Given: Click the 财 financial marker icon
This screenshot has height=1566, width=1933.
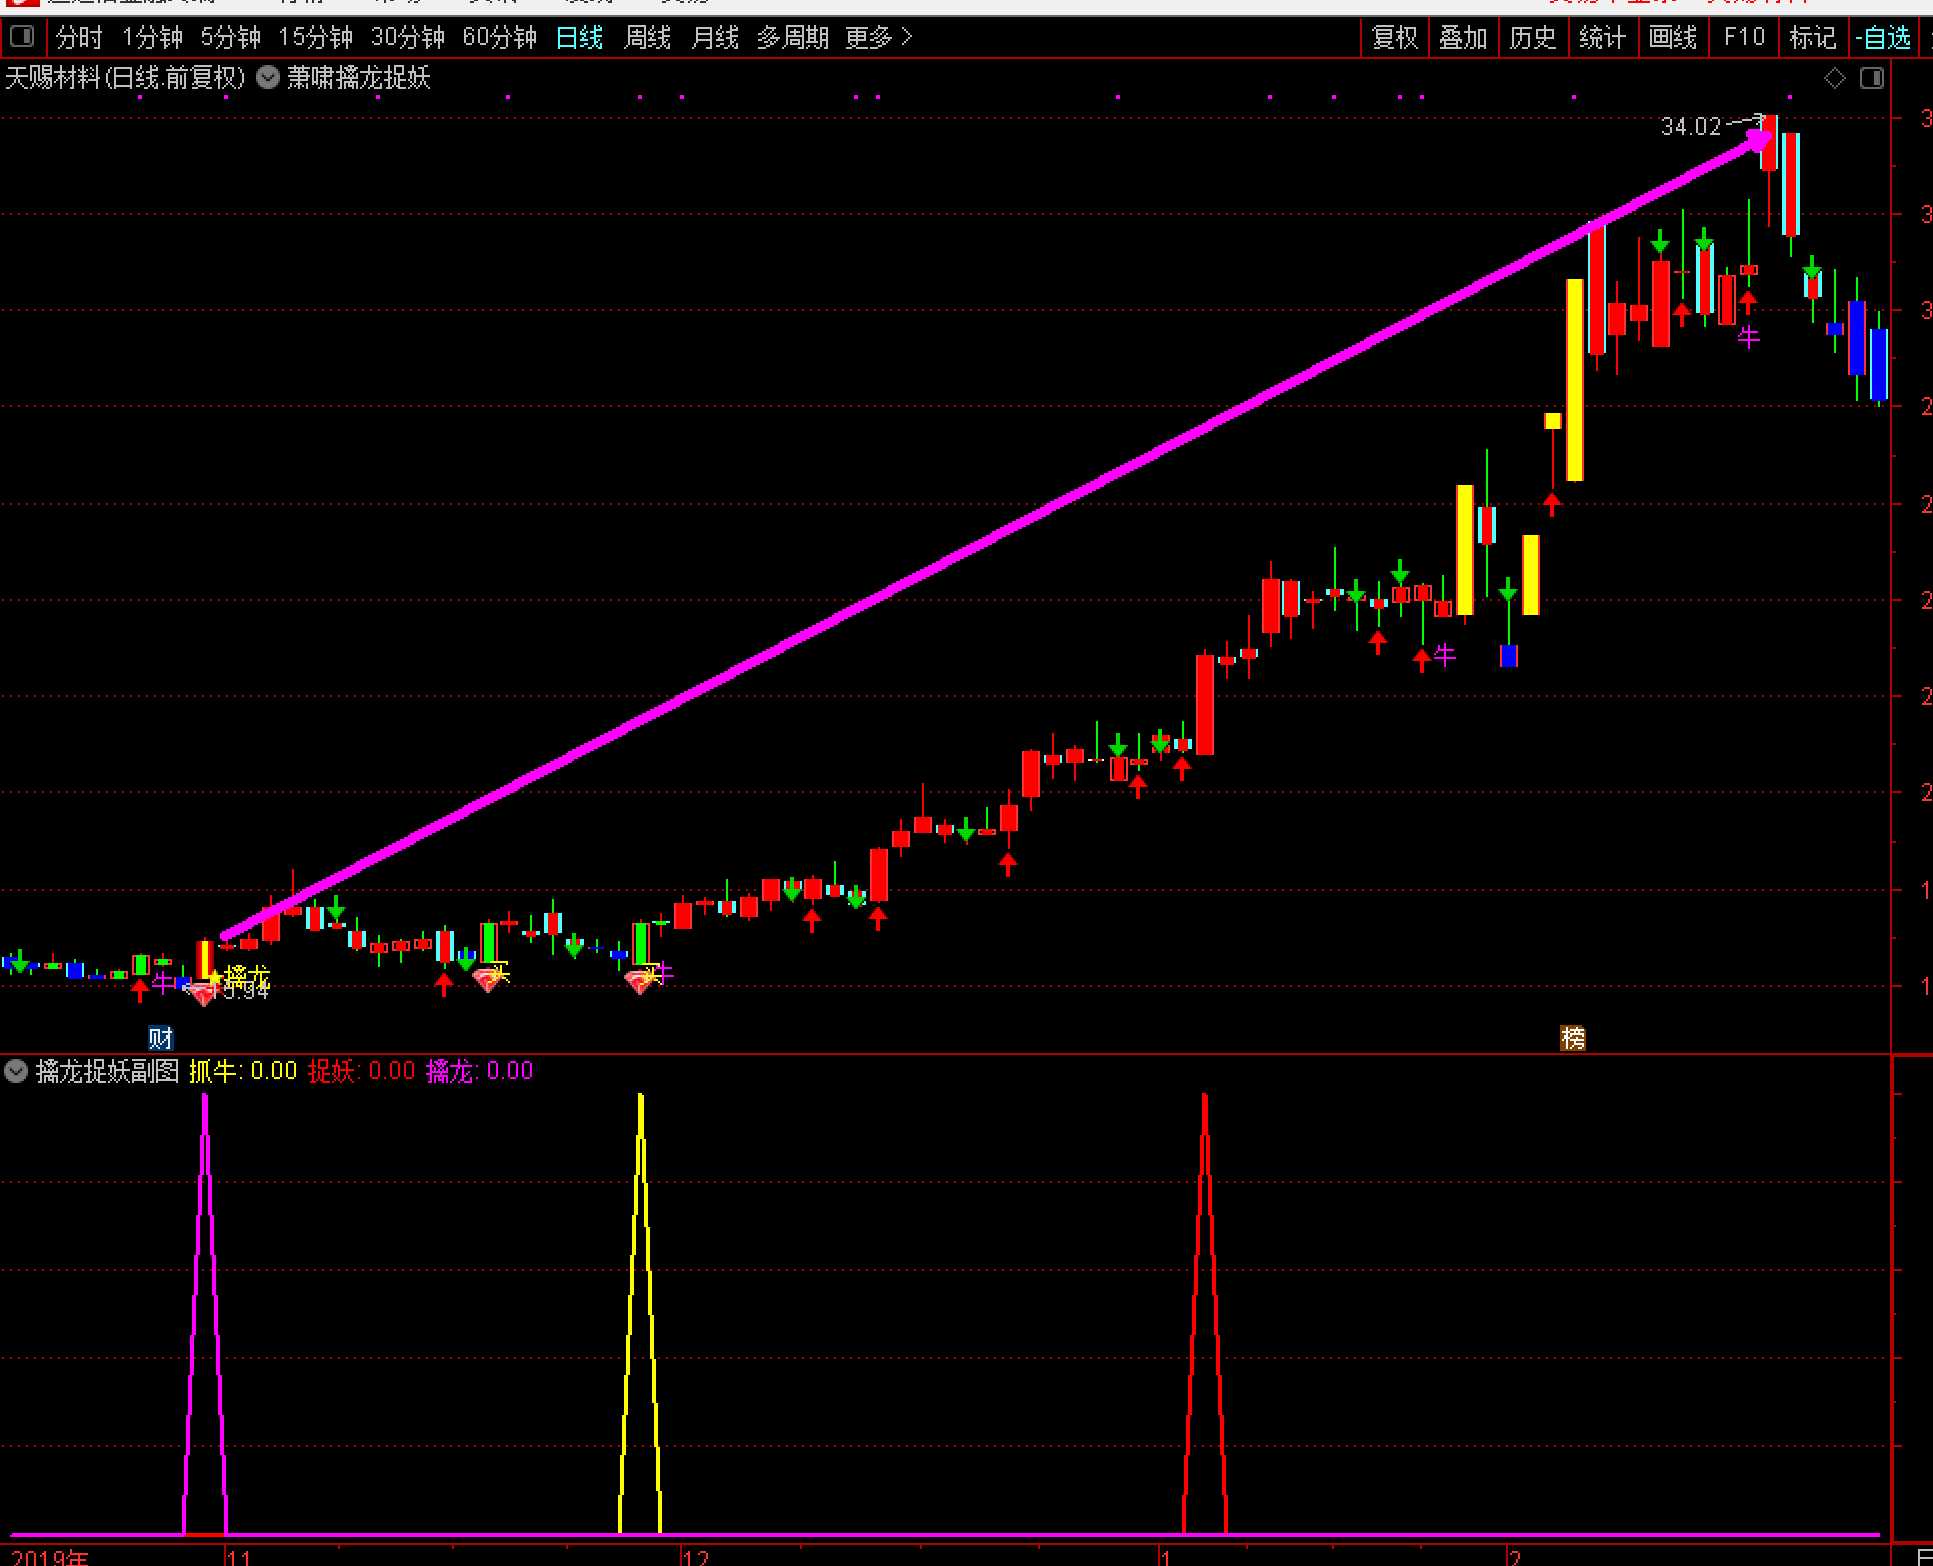Looking at the screenshot, I should [160, 1038].
